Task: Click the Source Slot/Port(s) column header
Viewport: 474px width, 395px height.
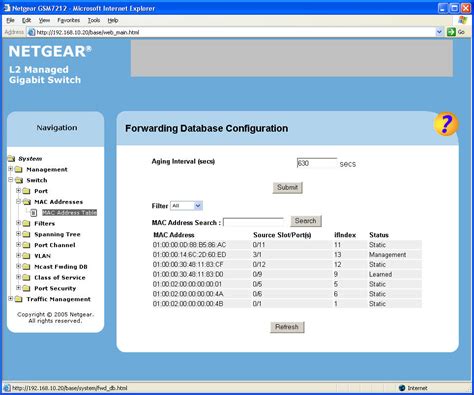Action: 282,235
